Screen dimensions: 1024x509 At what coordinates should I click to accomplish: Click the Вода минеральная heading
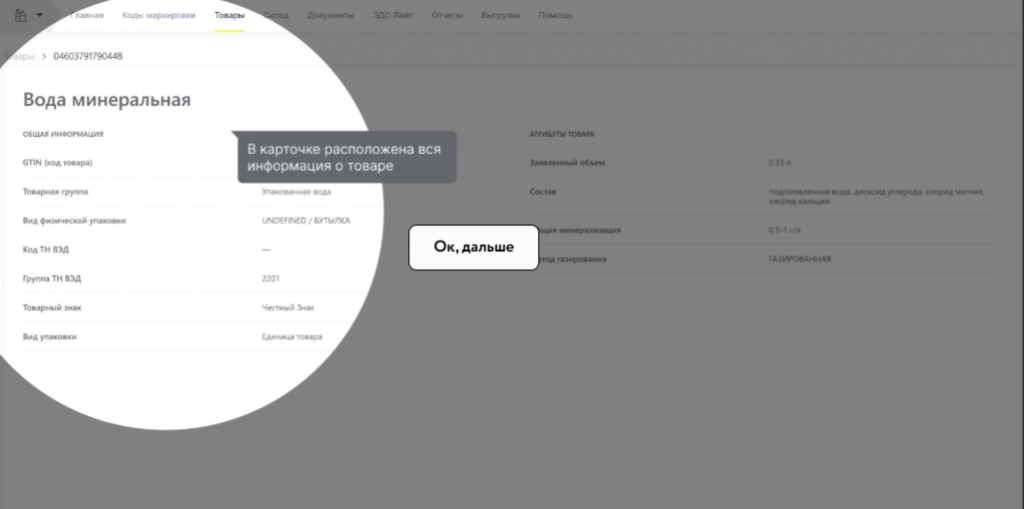(107, 100)
